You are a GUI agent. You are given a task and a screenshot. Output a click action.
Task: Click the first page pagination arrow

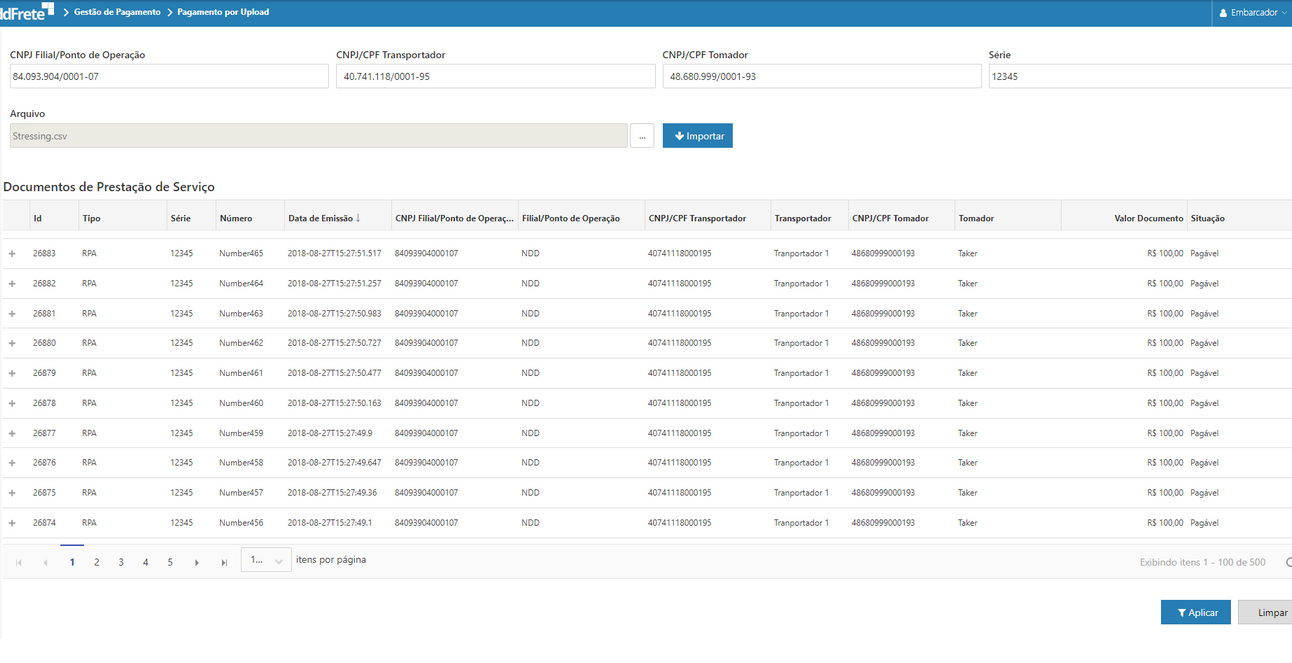coord(19,563)
